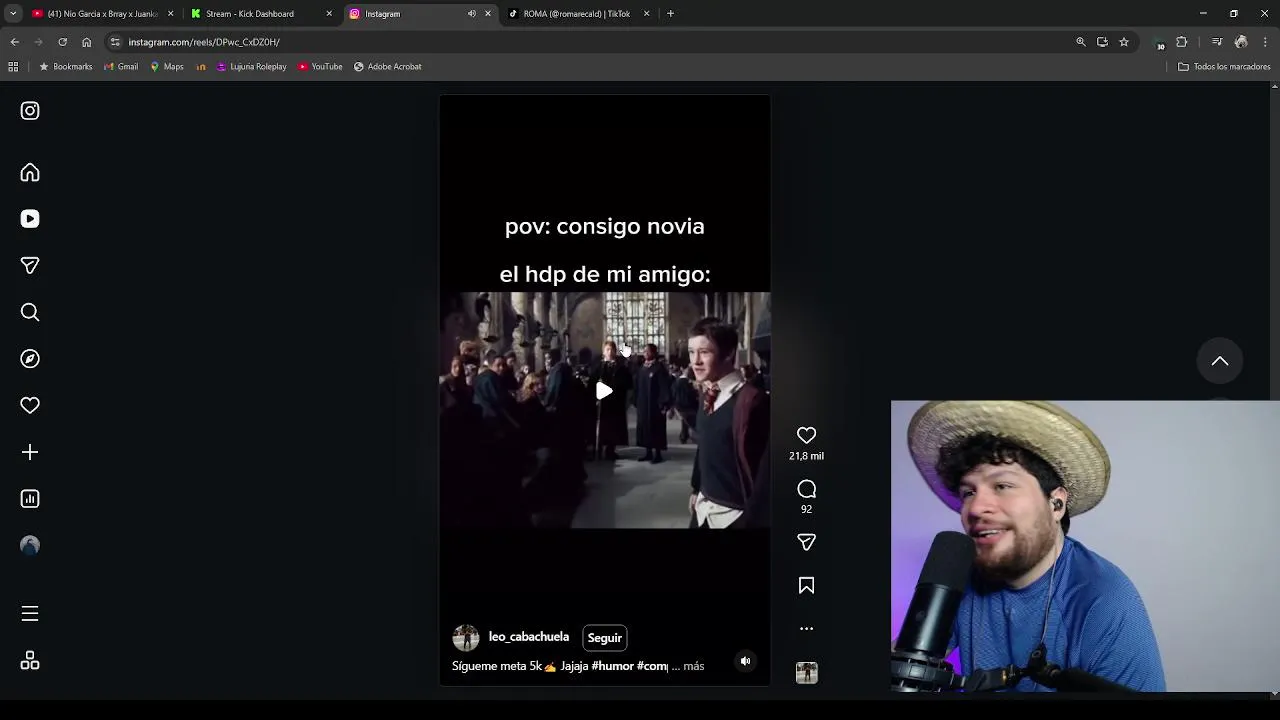Image resolution: width=1280 pixels, height=720 pixels.
Task: Close the ROMA TikTok tab
Action: coord(646,14)
